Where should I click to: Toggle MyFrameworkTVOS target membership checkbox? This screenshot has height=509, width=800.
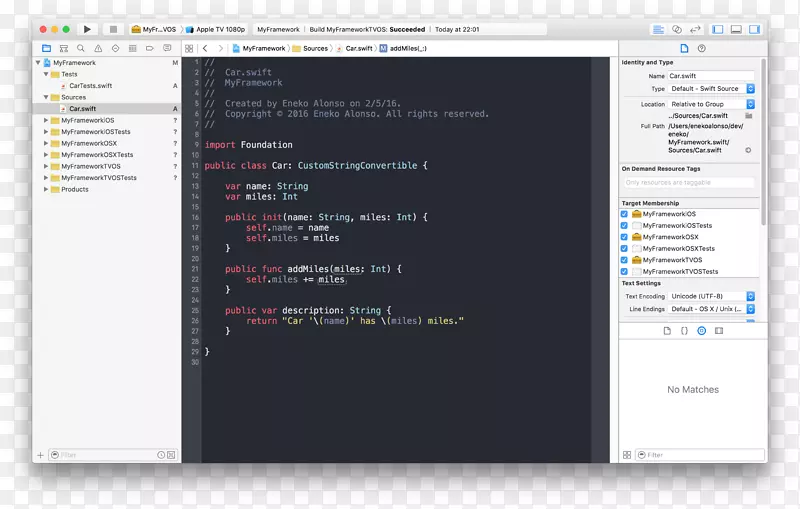[x=625, y=260]
